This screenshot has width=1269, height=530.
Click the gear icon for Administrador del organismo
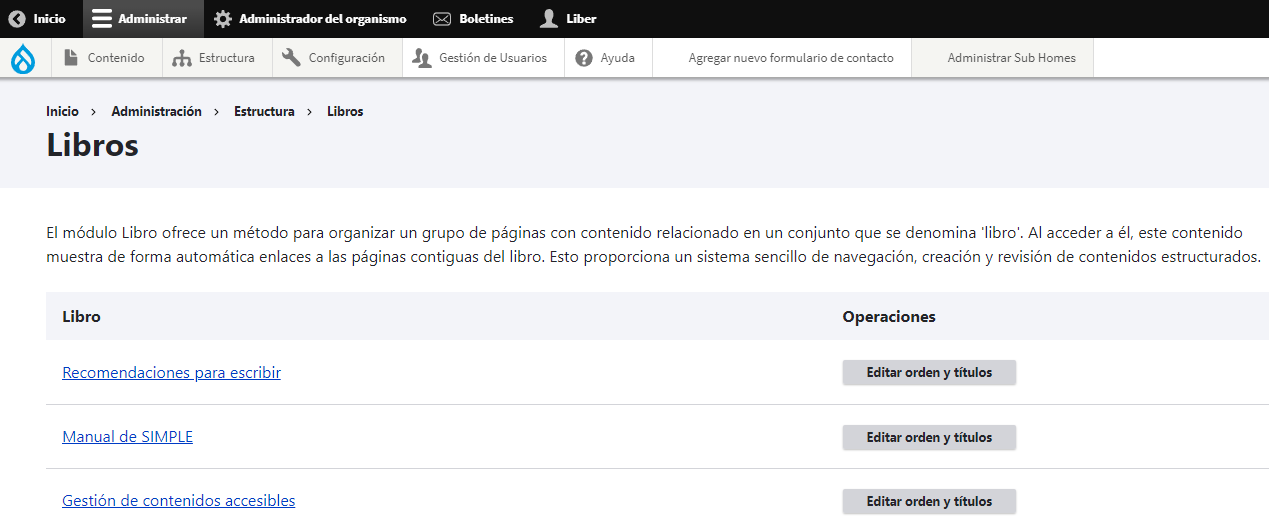point(223,19)
